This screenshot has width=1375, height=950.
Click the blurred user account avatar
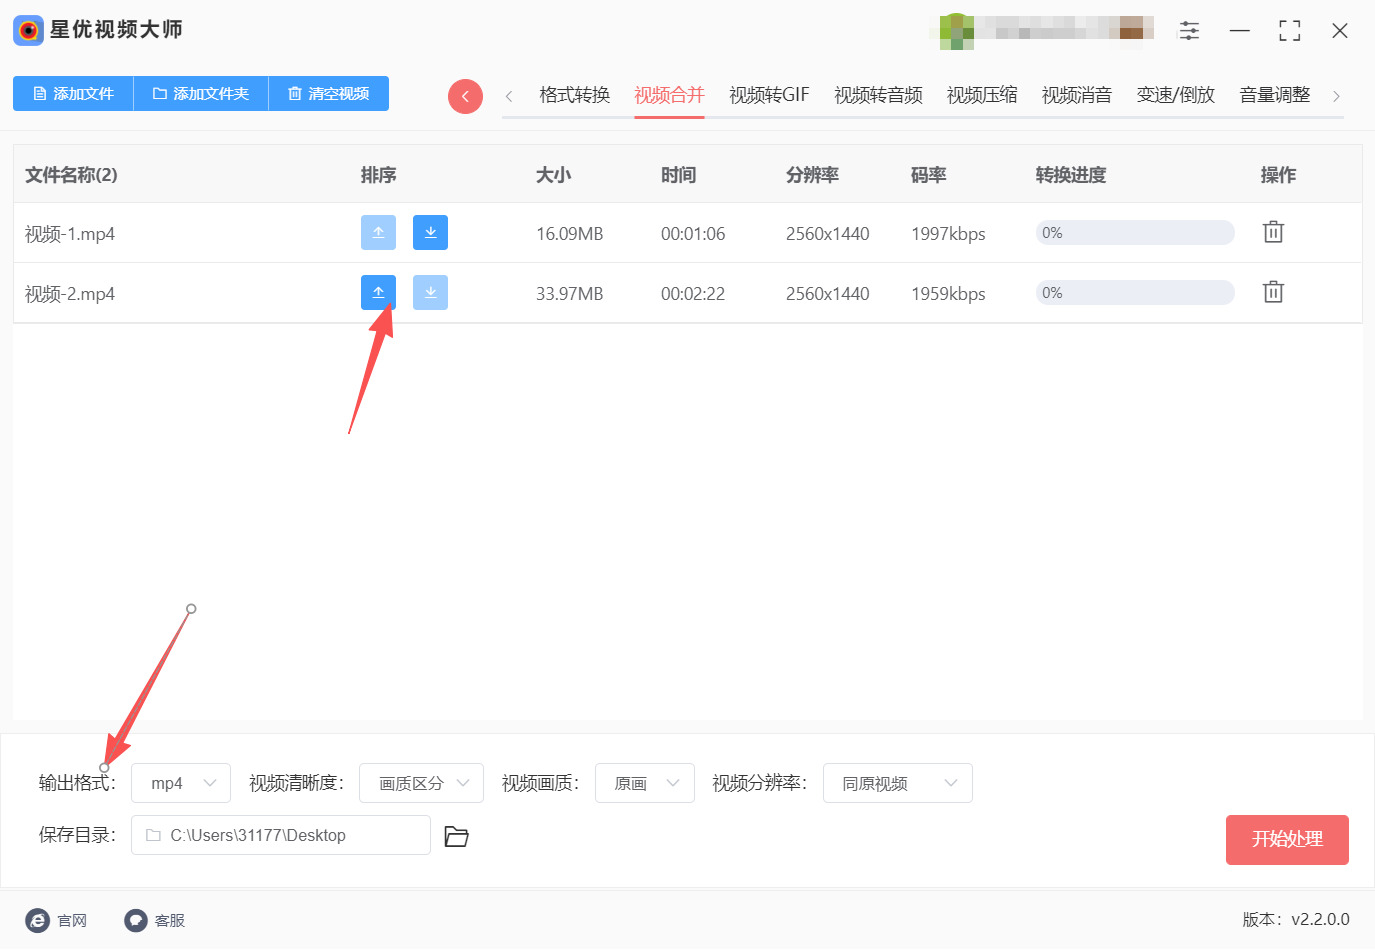click(x=957, y=31)
